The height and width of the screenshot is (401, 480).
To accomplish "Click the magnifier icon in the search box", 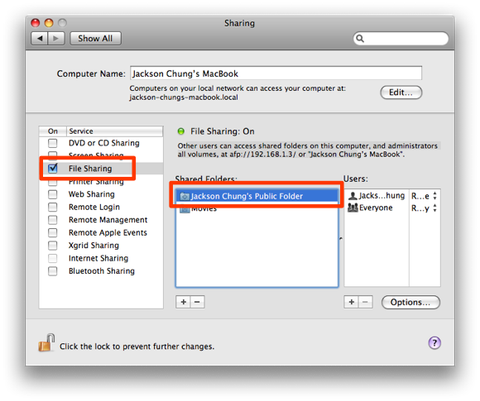I will tap(360, 38).
